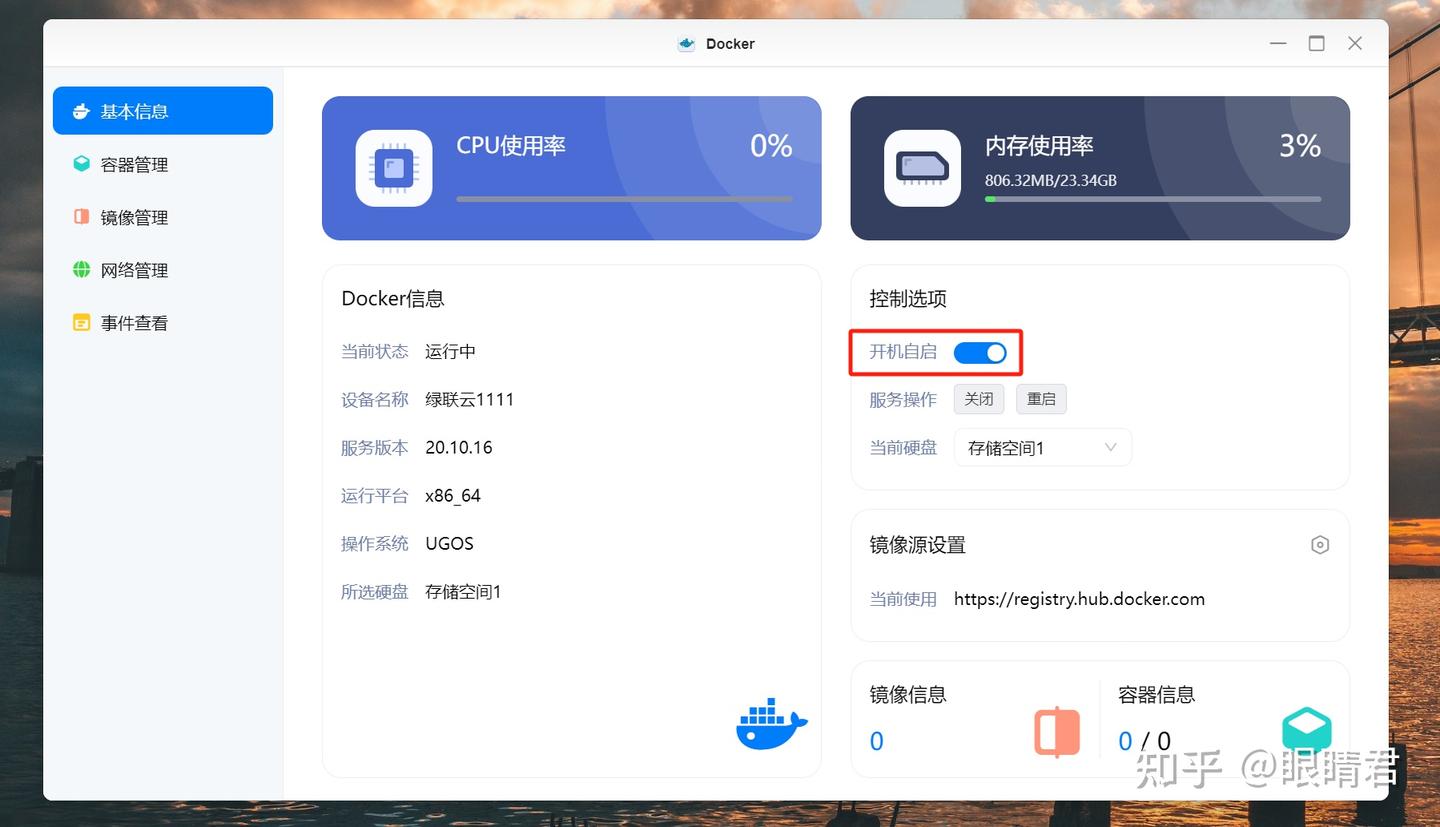Screen dimensions: 1440x827
Task: Click the CPU usage progress bar
Action: click(x=624, y=199)
